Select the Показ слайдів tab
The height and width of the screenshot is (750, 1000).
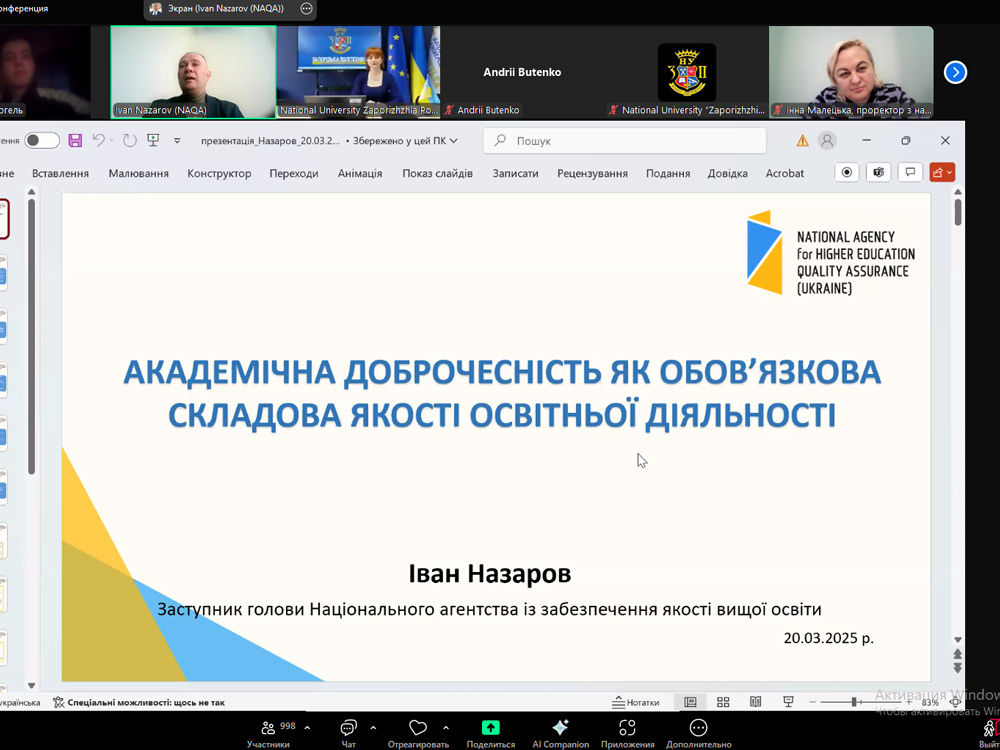click(437, 173)
